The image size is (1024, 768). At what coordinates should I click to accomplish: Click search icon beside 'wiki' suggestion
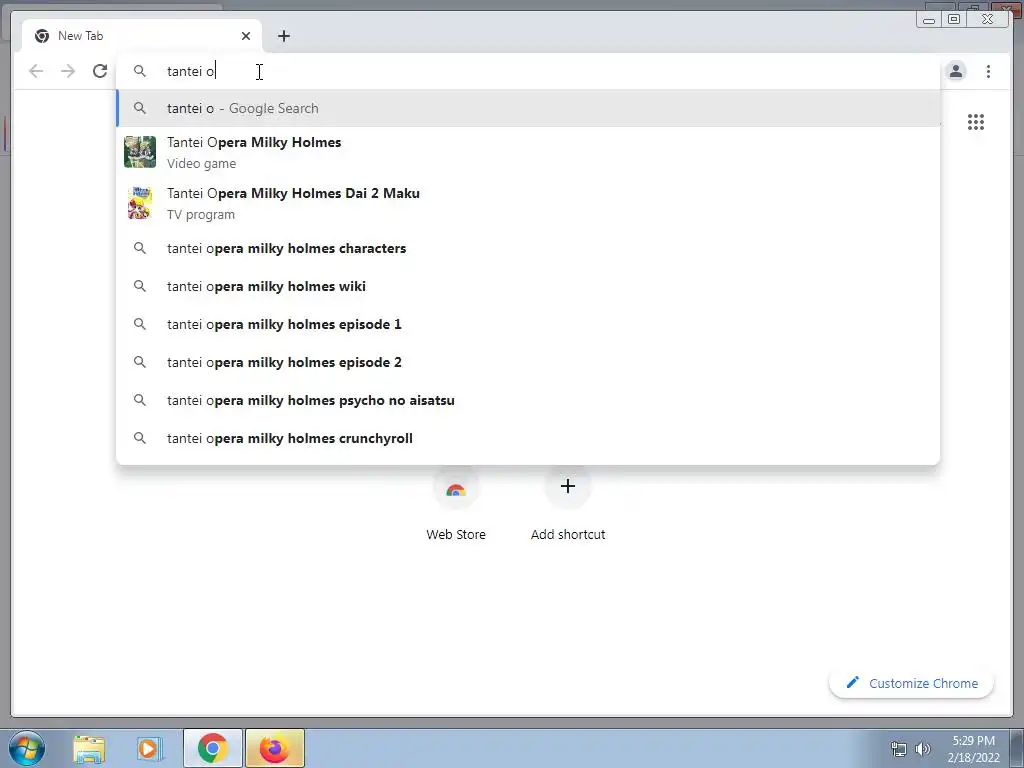(x=140, y=286)
